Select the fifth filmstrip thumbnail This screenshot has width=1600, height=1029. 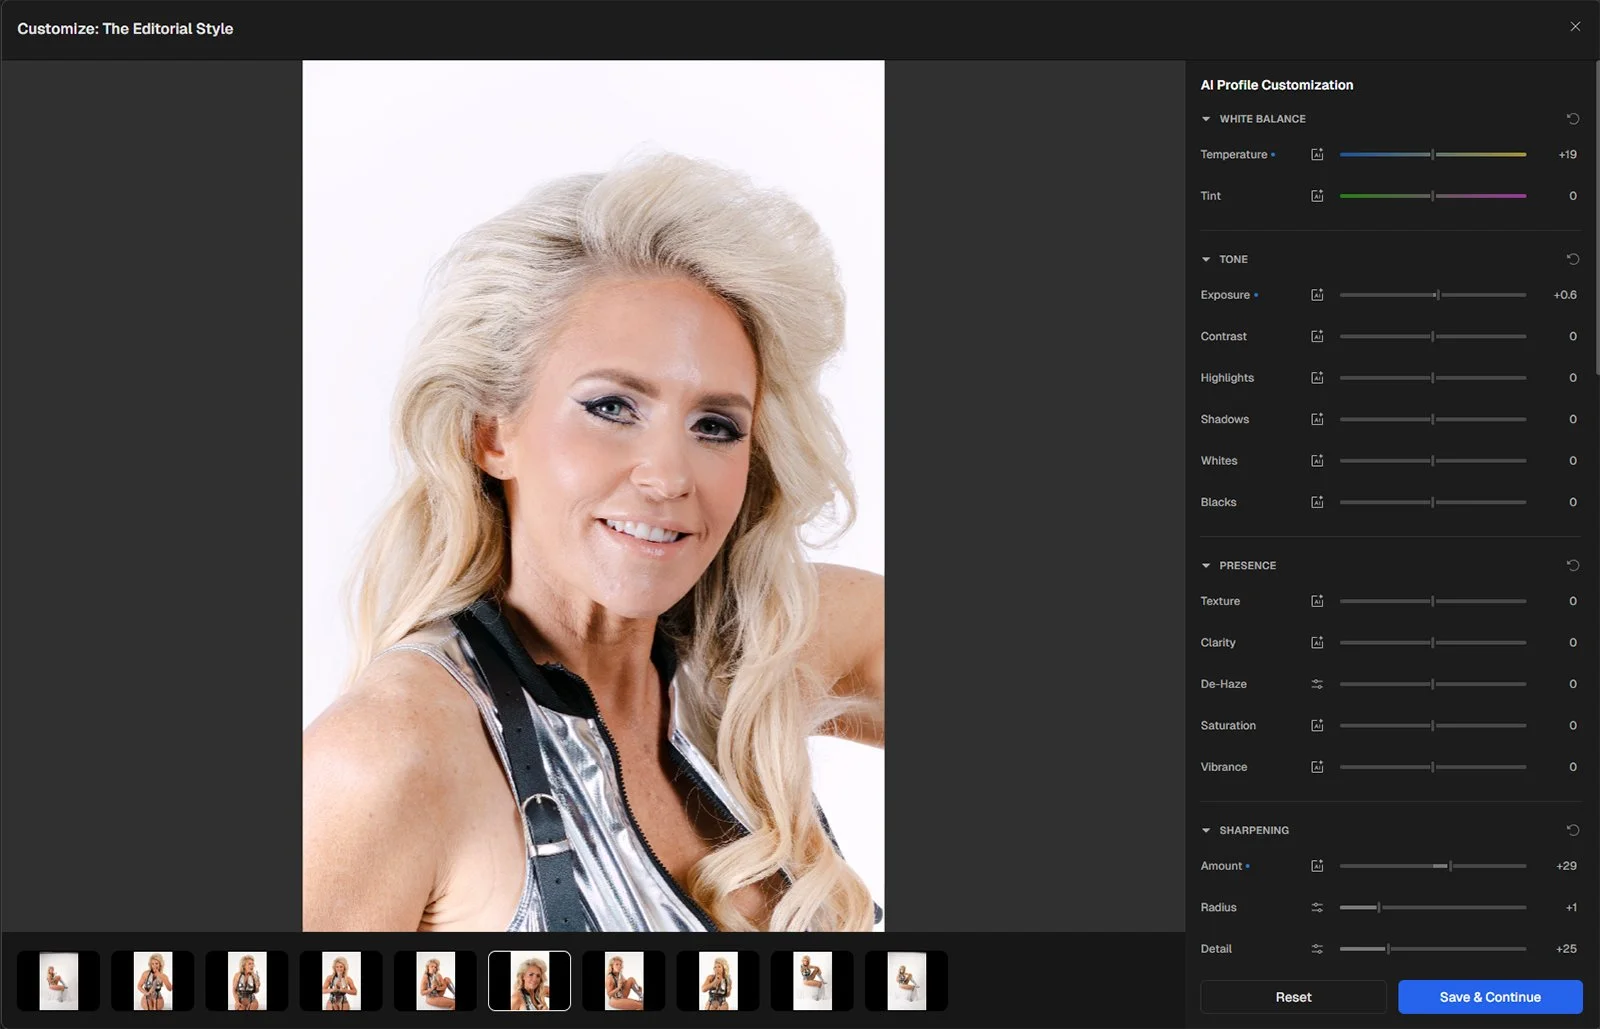[x=435, y=981]
